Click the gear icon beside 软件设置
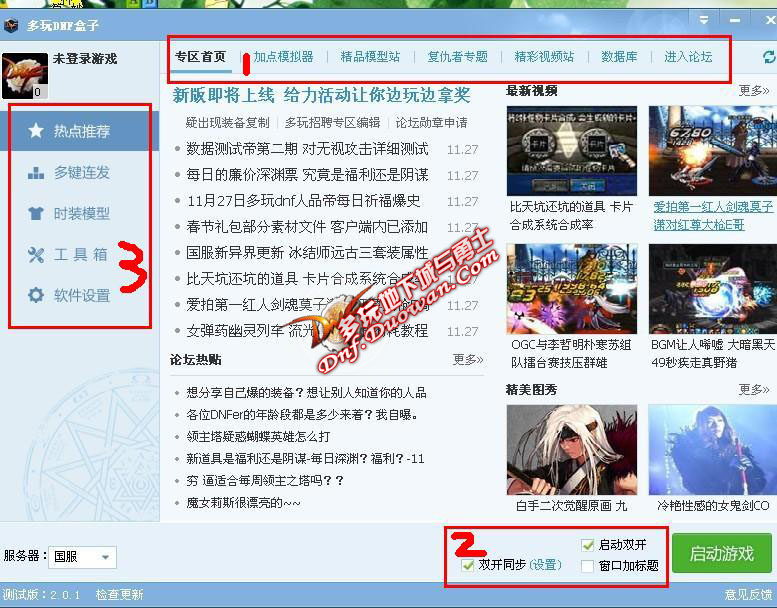Image resolution: width=777 pixels, height=608 pixels. click(x=36, y=295)
